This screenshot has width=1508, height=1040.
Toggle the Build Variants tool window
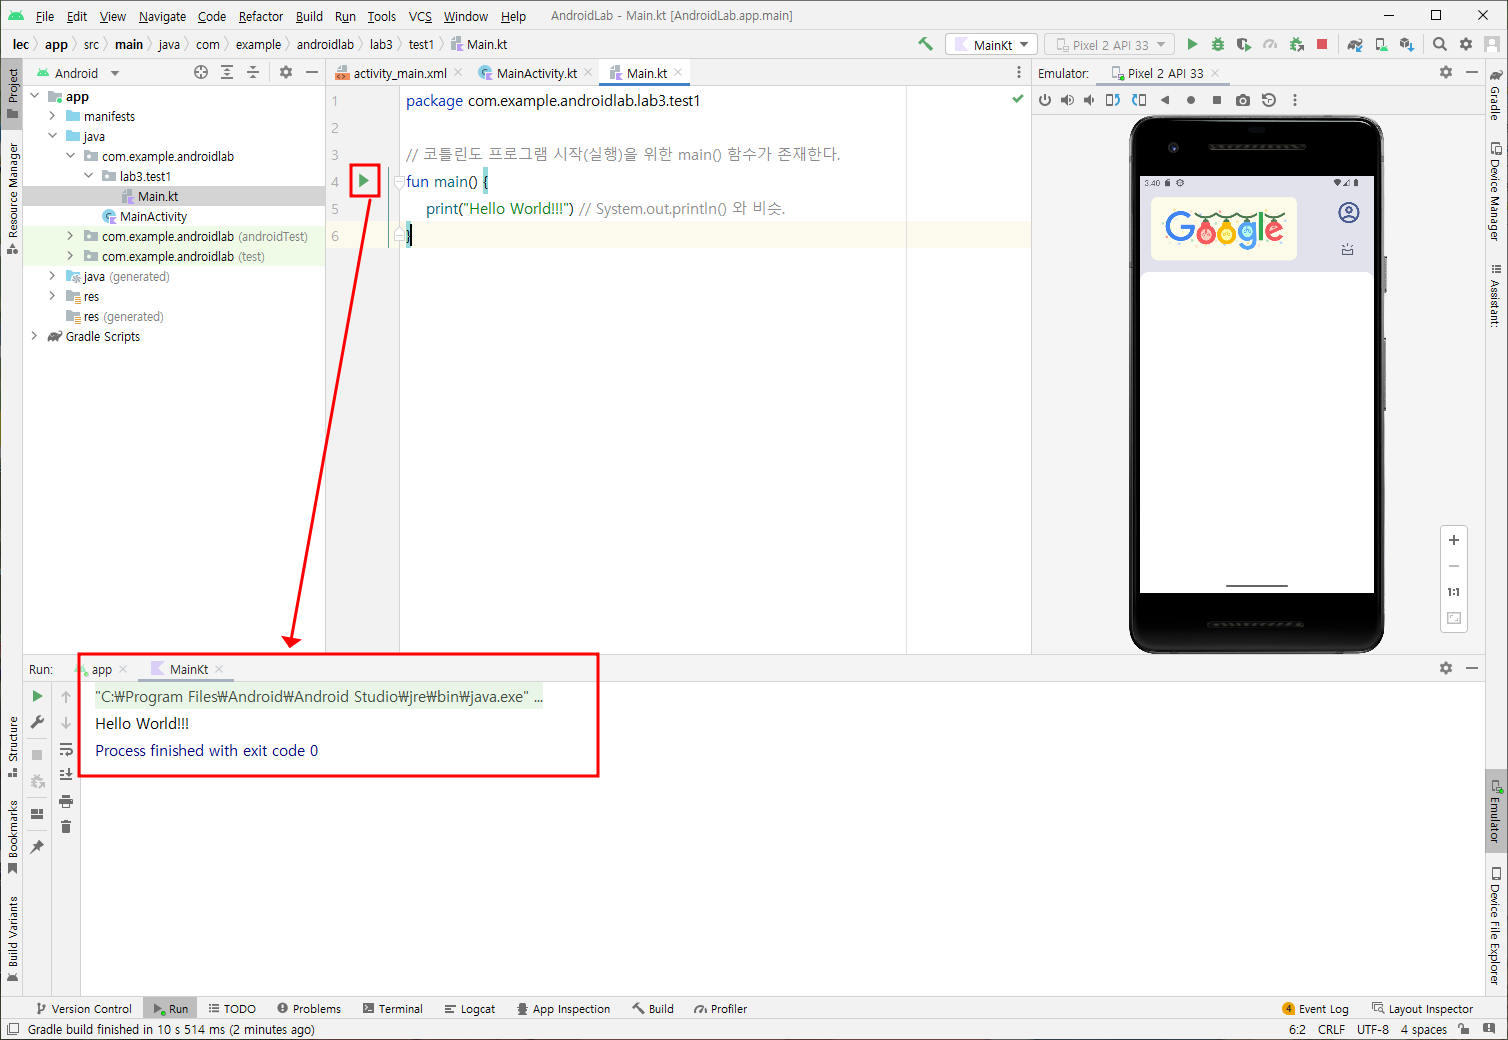[12, 939]
